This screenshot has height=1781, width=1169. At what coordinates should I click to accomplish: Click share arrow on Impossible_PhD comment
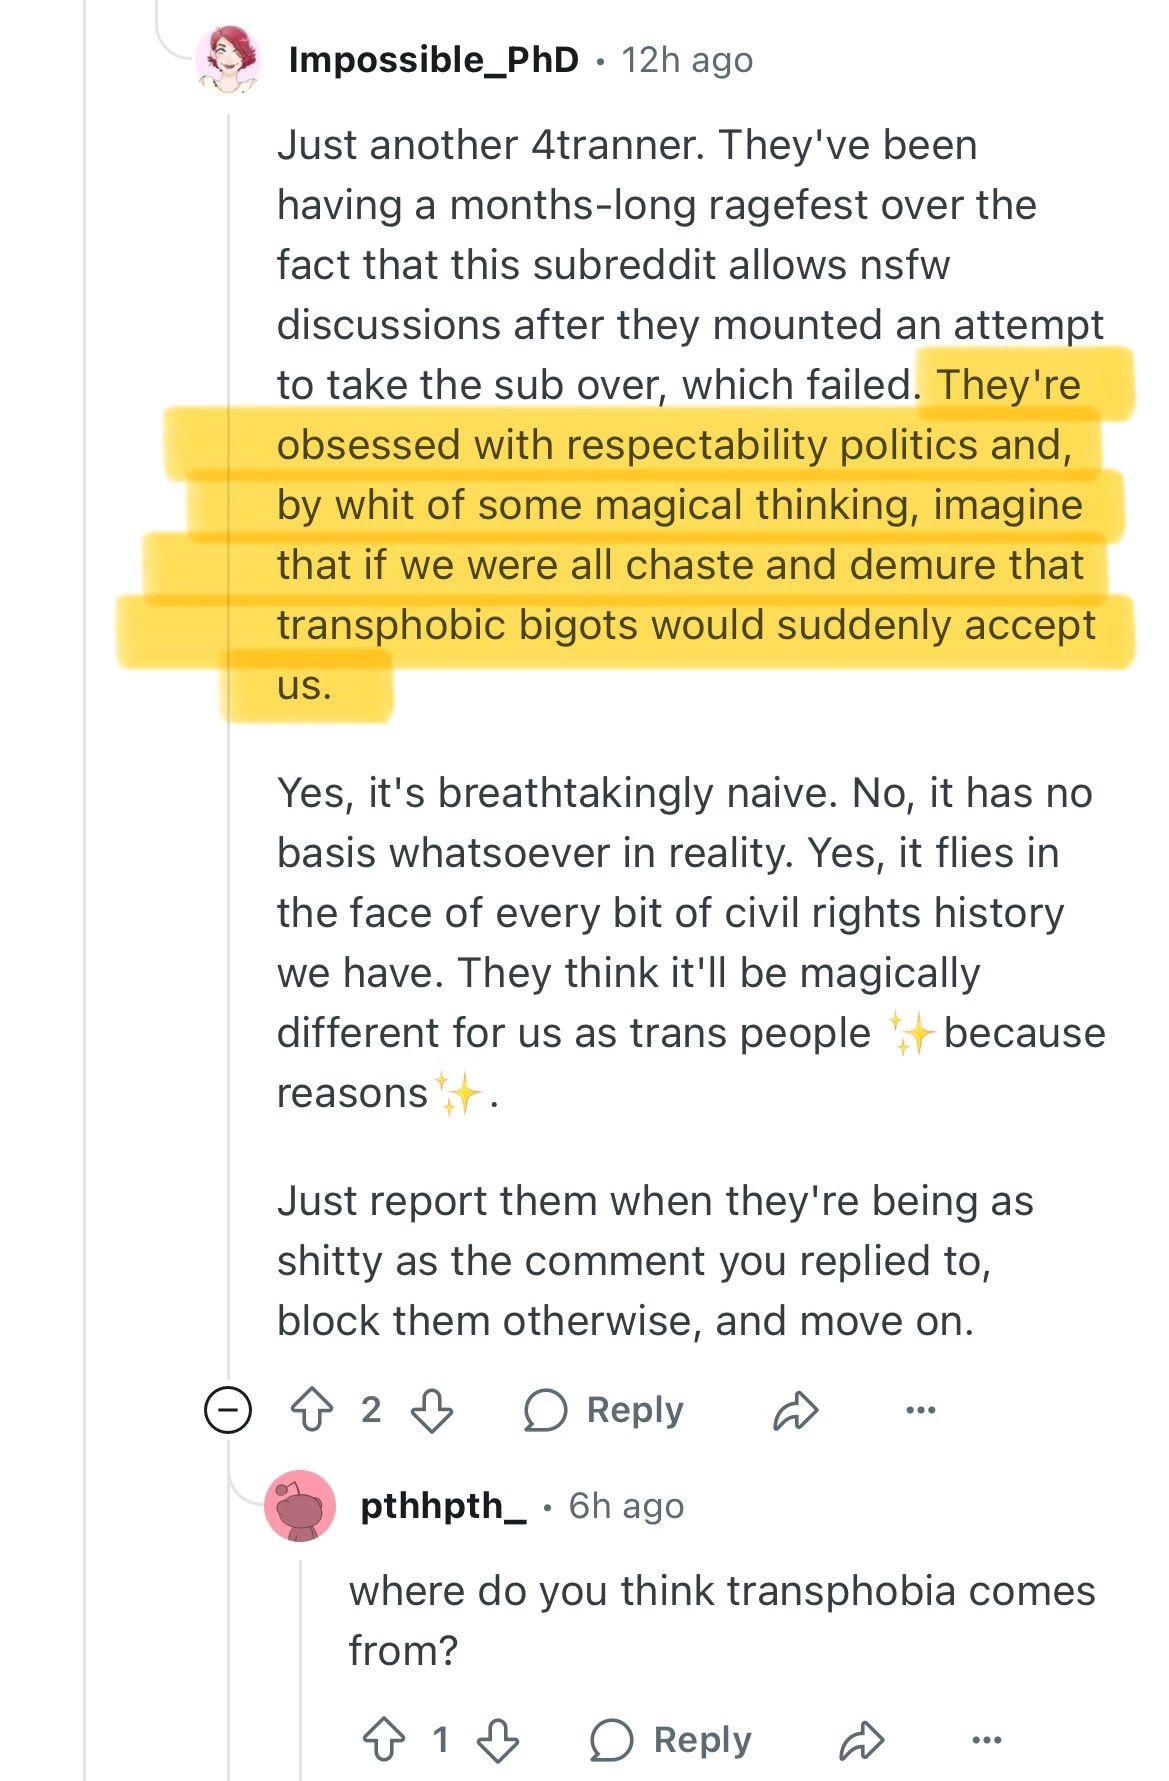point(796,1411)
